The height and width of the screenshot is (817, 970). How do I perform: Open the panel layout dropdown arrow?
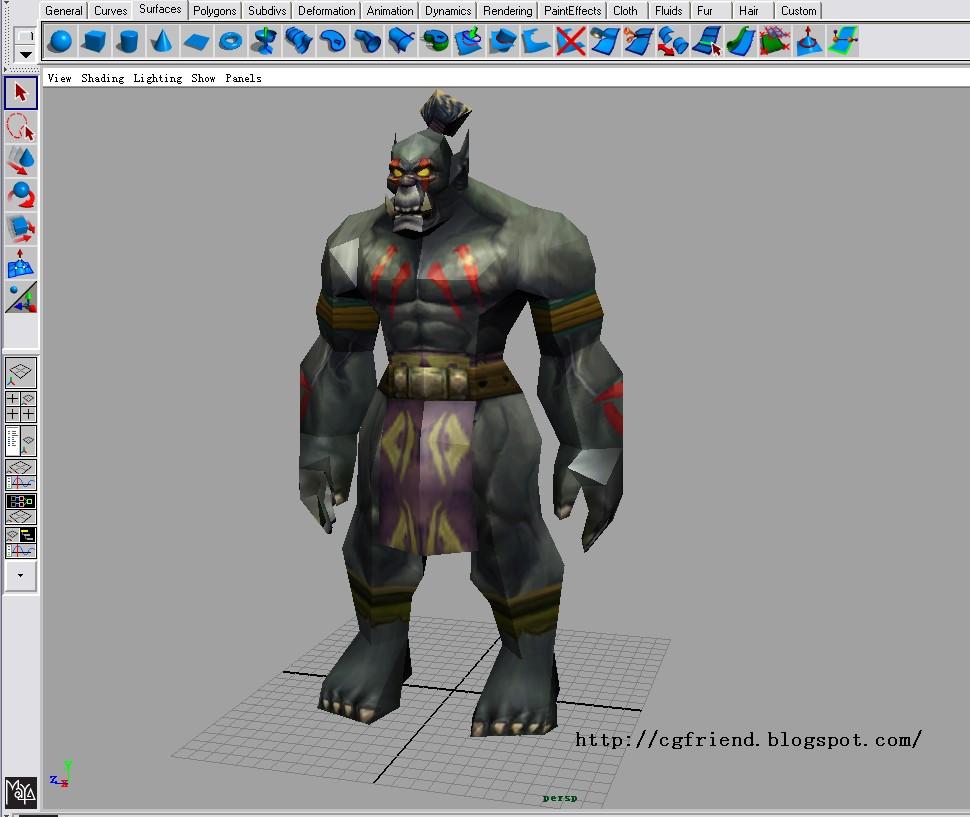21,576
